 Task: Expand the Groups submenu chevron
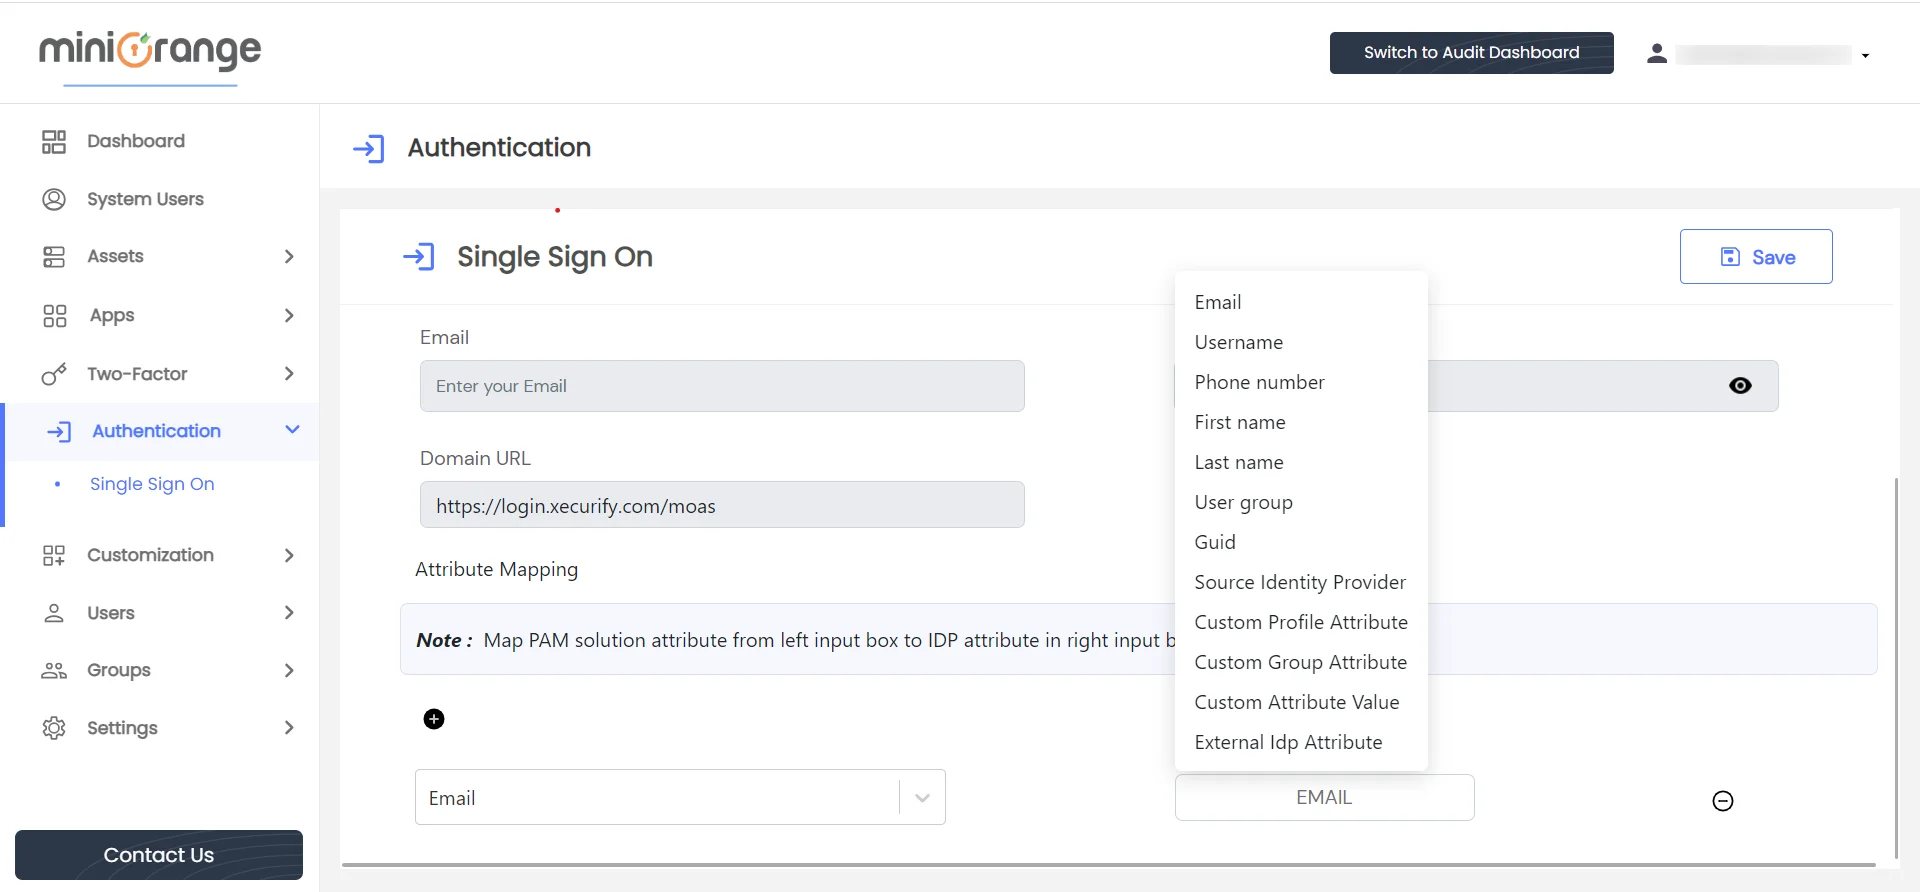[289, 670]
